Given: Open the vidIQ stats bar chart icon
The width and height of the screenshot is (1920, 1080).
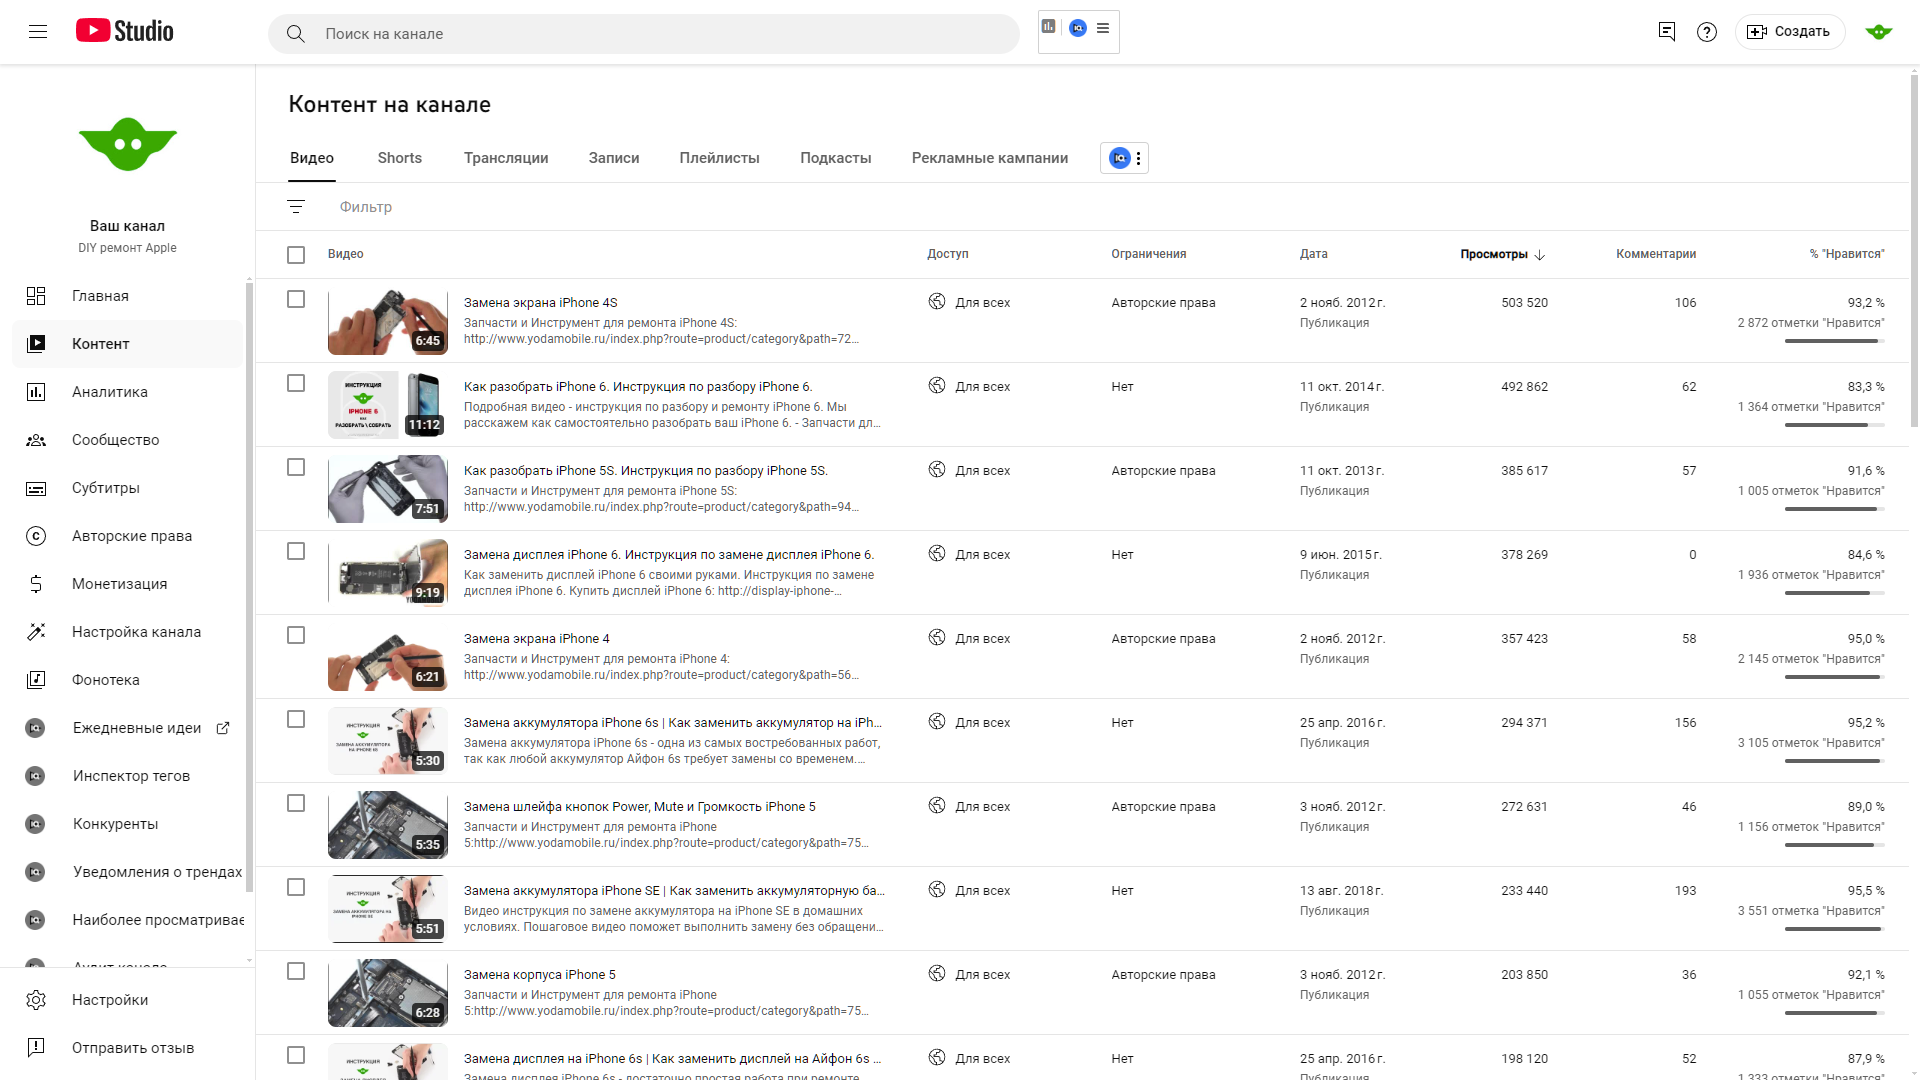Looking at the screenshot, I should click(1048, 27).
